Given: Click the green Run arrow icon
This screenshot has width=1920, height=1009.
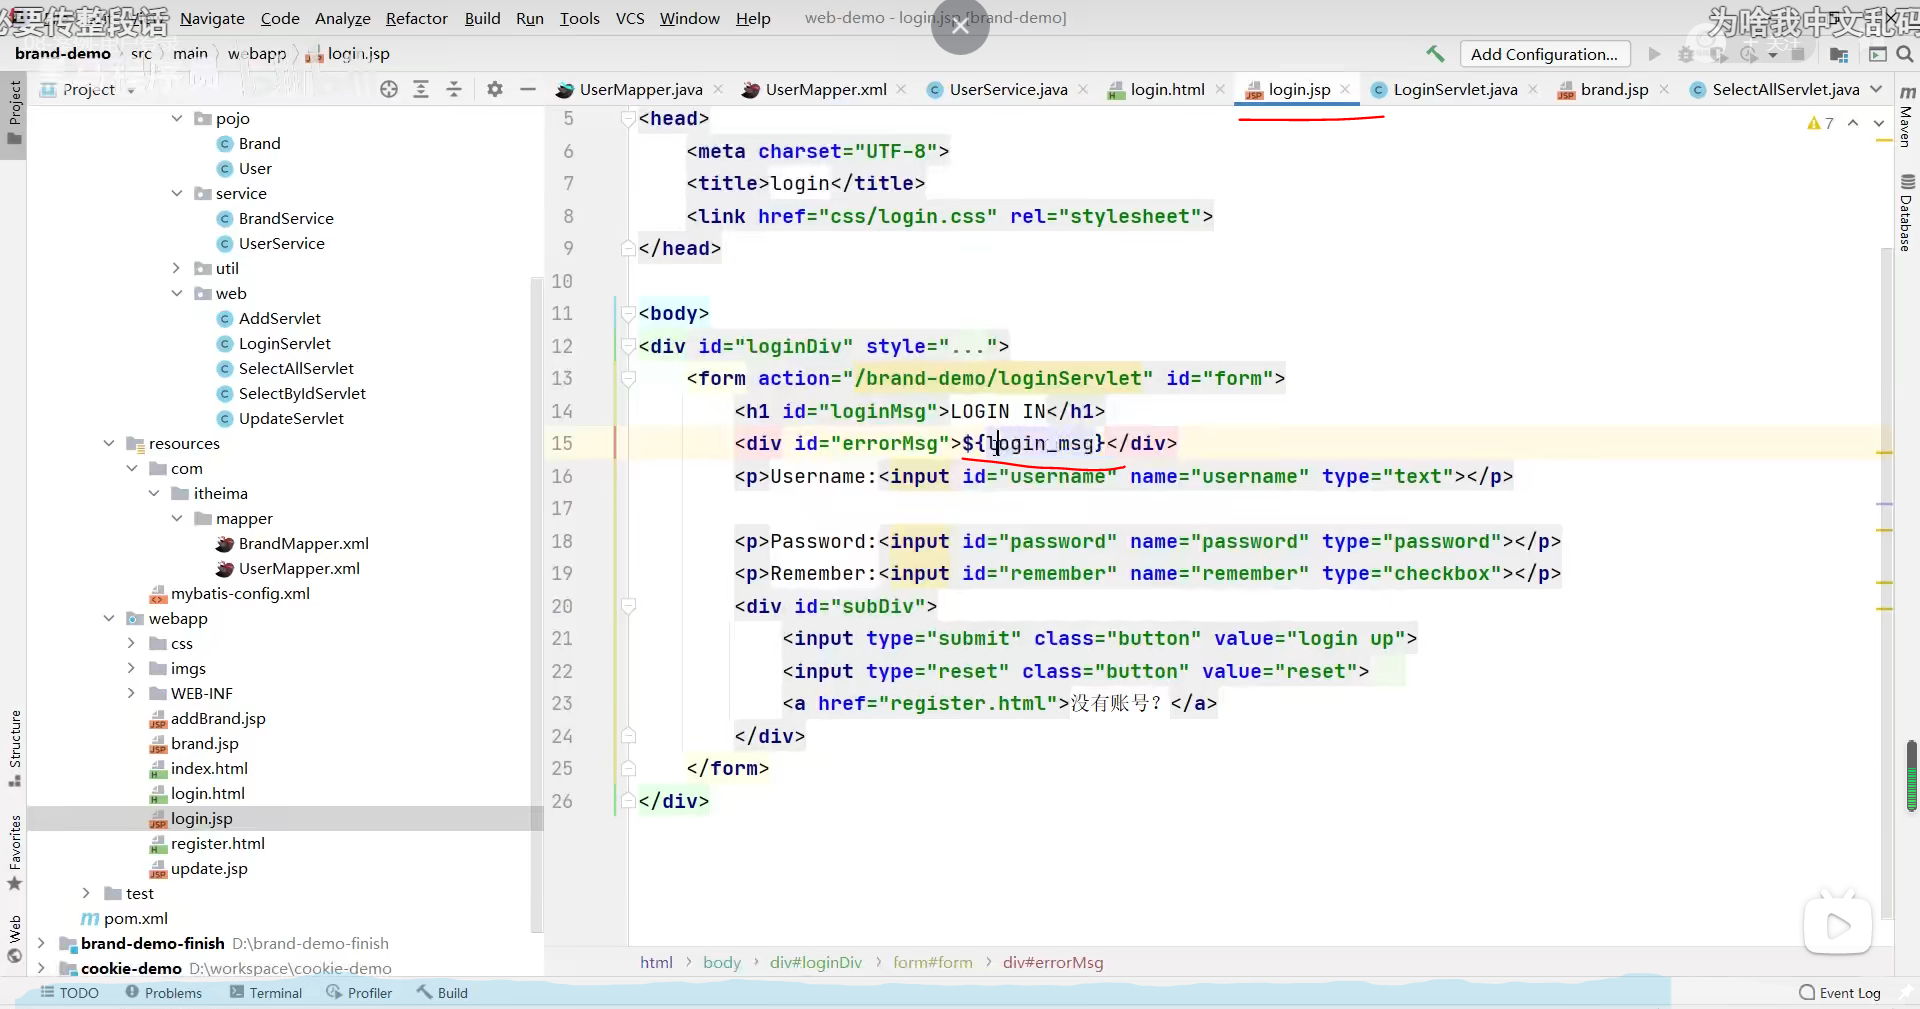Looking at the screenshot, I should click(x=1654, y=54).
